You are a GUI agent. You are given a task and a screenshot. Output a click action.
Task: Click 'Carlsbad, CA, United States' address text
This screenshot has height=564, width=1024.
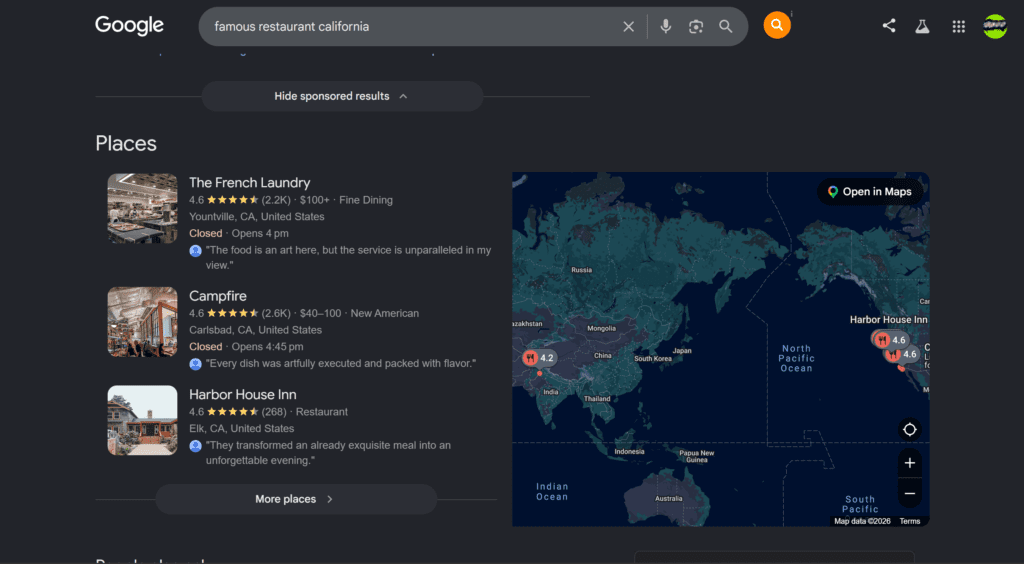tap(255, 330)
